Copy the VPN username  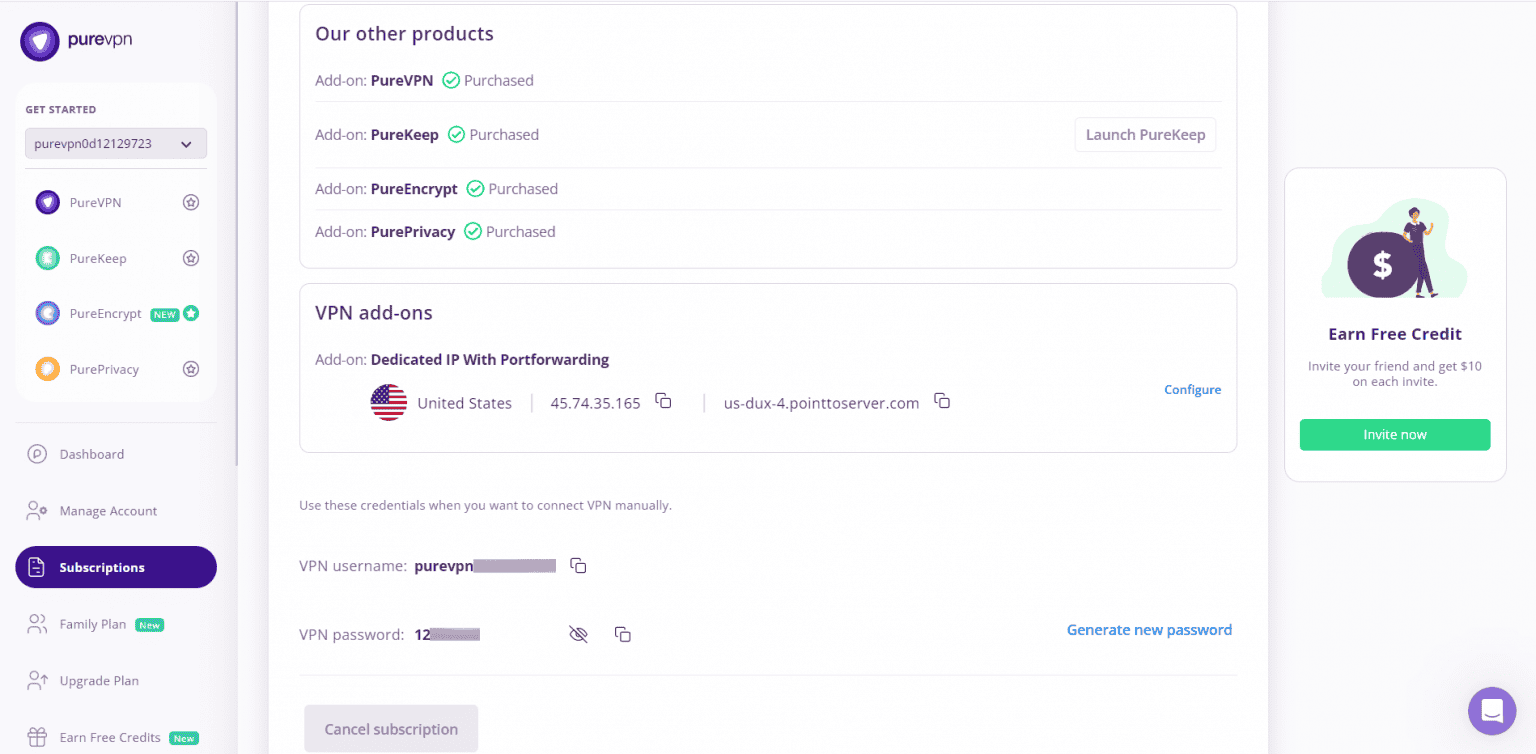[578, 566]
